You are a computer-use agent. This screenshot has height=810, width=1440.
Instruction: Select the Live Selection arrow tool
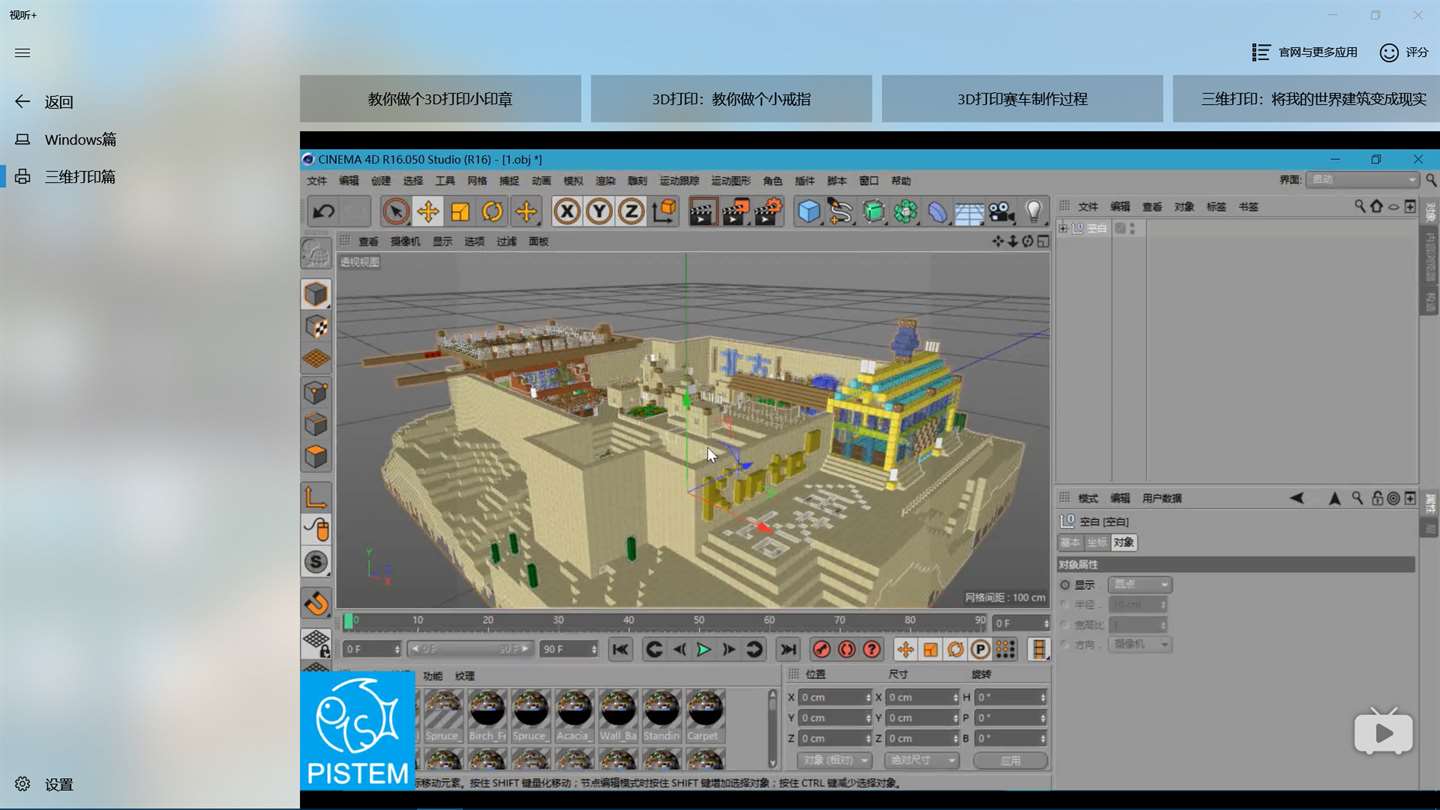coord(396,211)
